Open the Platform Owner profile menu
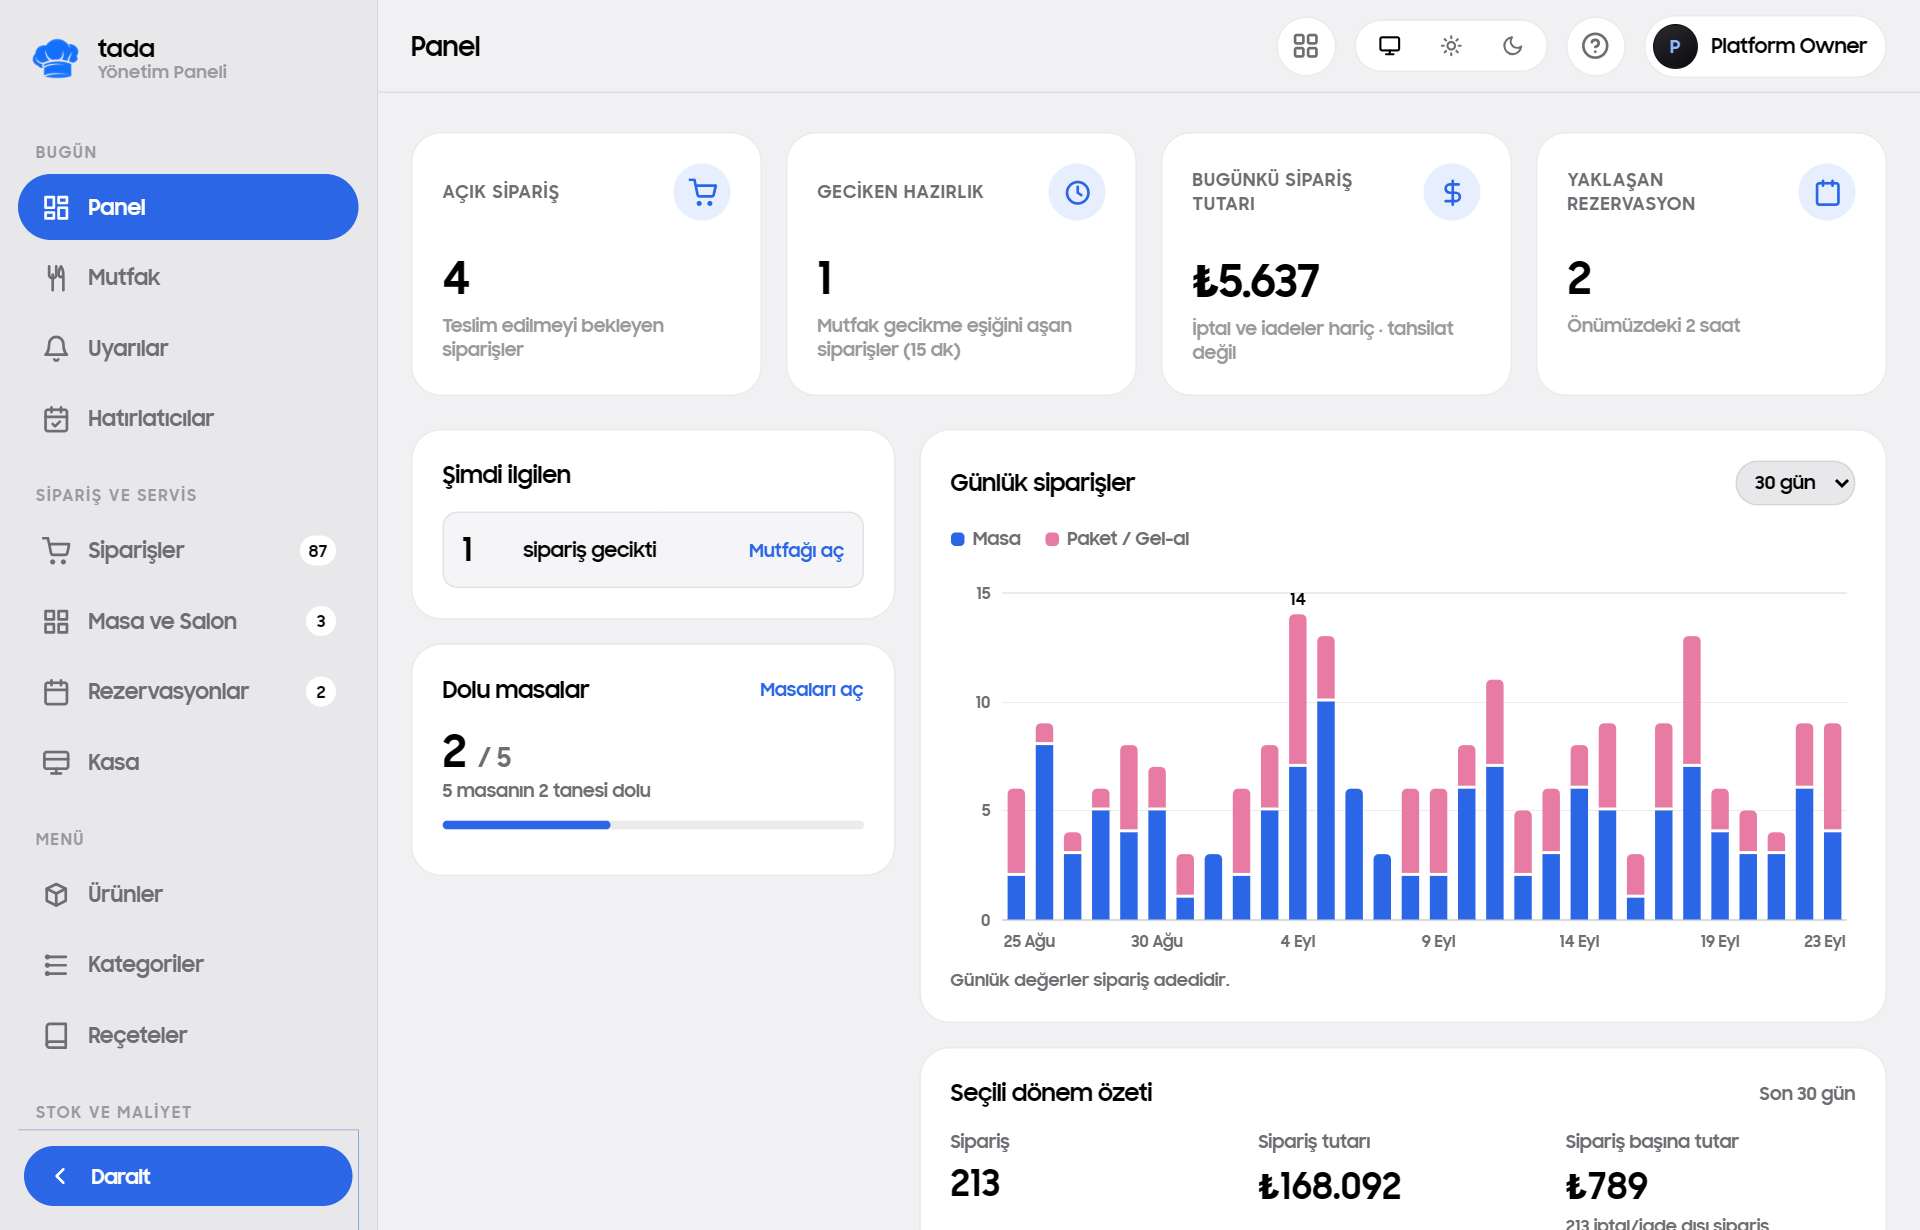Image resolution: width=1920 pixels, height=1230 pixels. click(x=1765, y=46)
